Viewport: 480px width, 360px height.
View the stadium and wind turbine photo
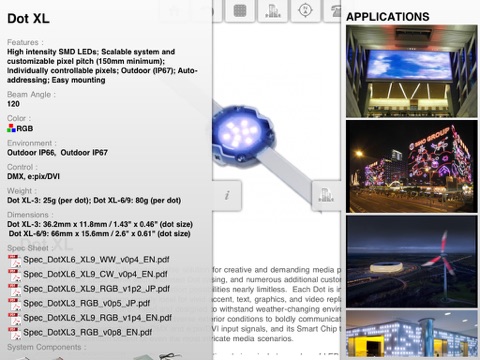click(412, 261)
